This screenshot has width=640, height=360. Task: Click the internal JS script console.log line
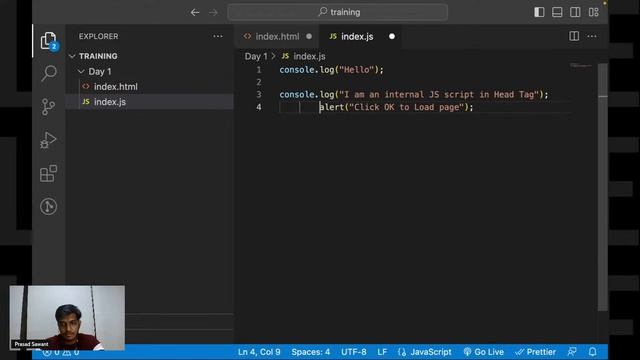pyautogui.click(x=414, y=95)
